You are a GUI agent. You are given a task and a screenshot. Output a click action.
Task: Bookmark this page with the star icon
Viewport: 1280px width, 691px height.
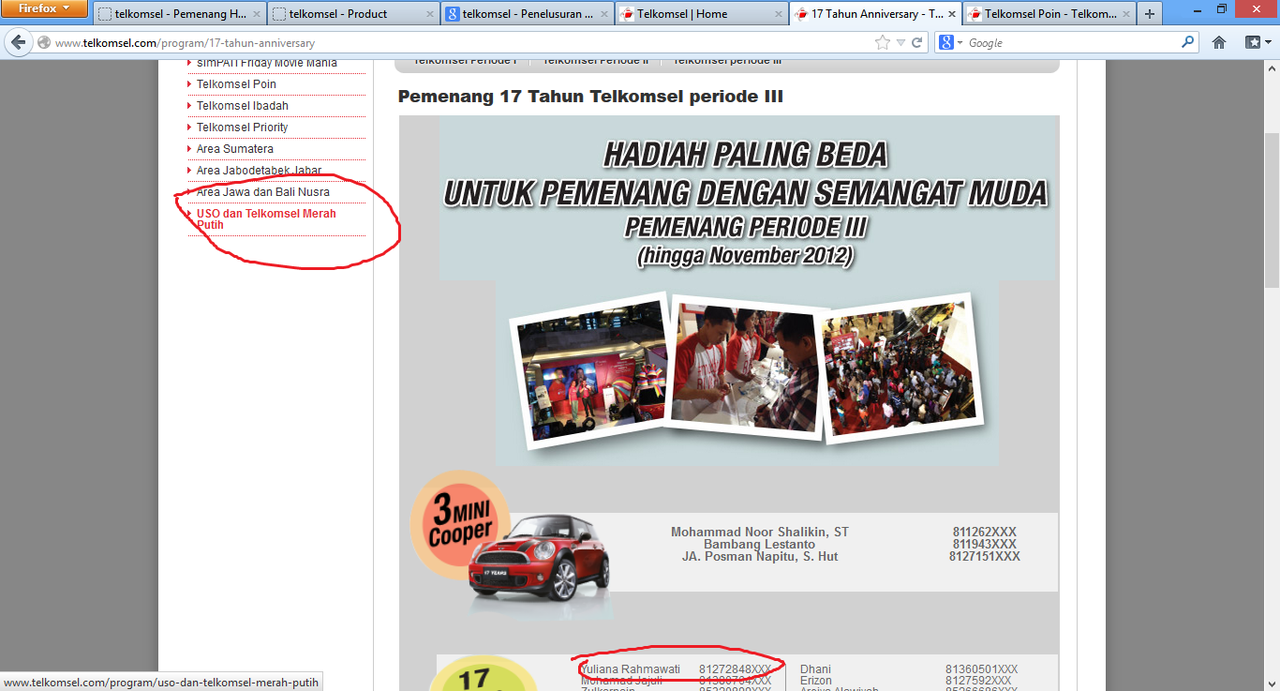coord(882,43)
